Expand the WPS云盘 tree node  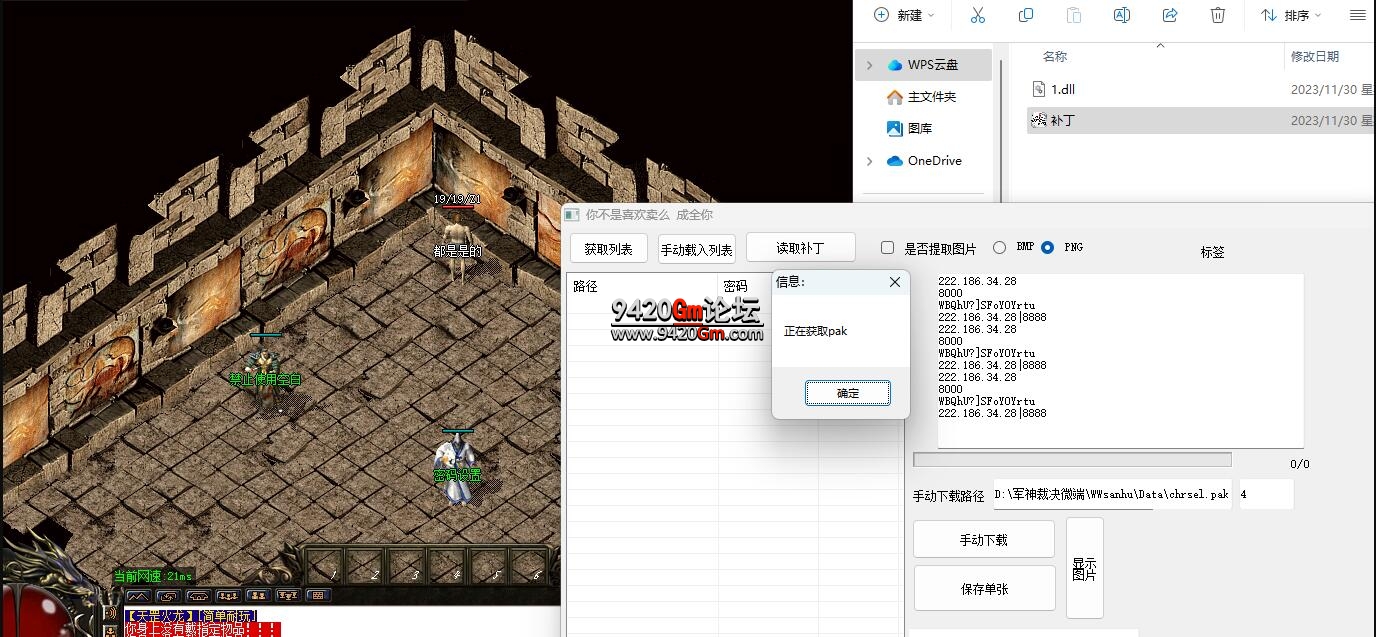click(x=869, y=65)
